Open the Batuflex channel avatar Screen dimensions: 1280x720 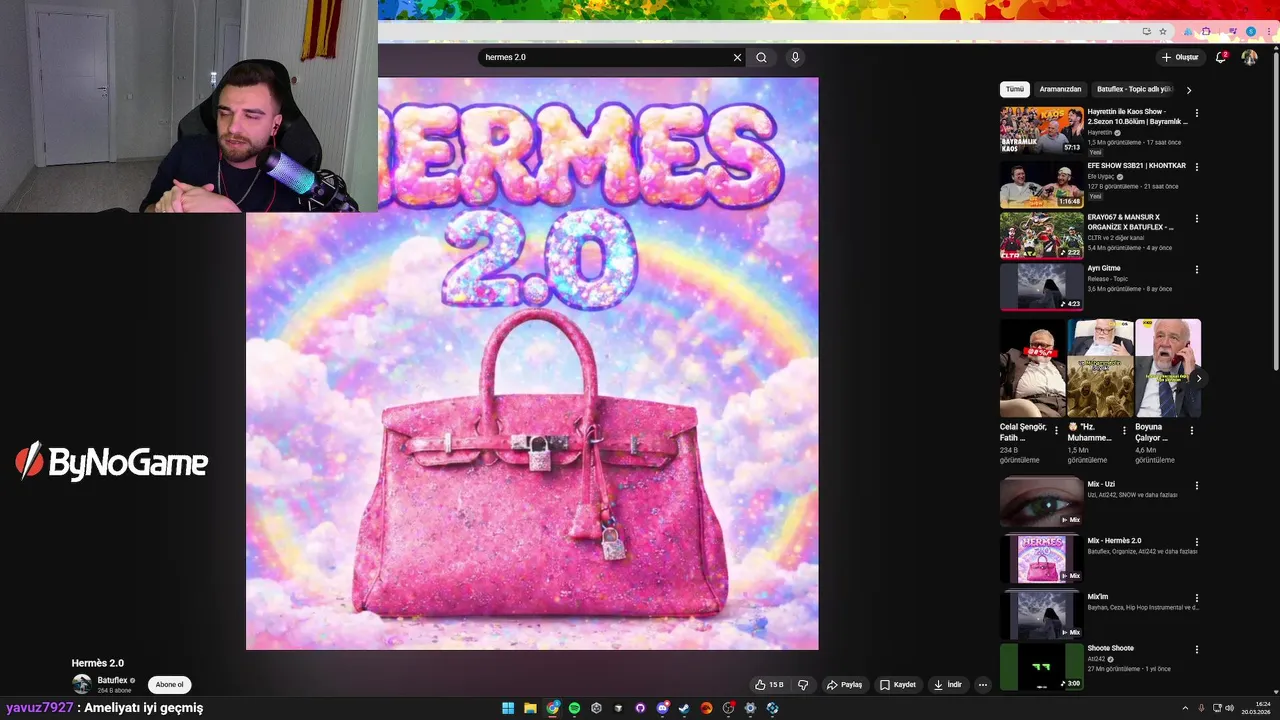click(x=81, y=684)
